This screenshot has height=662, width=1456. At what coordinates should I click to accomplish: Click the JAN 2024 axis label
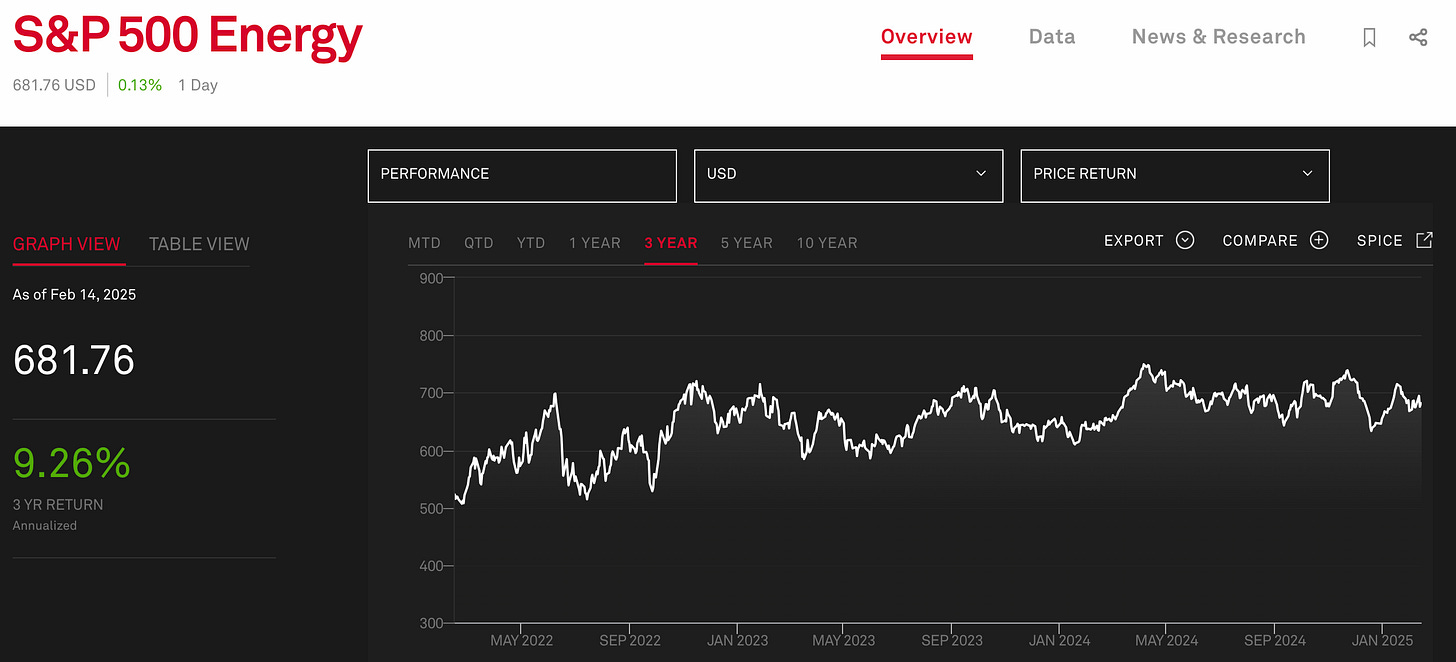(1060, 640)
